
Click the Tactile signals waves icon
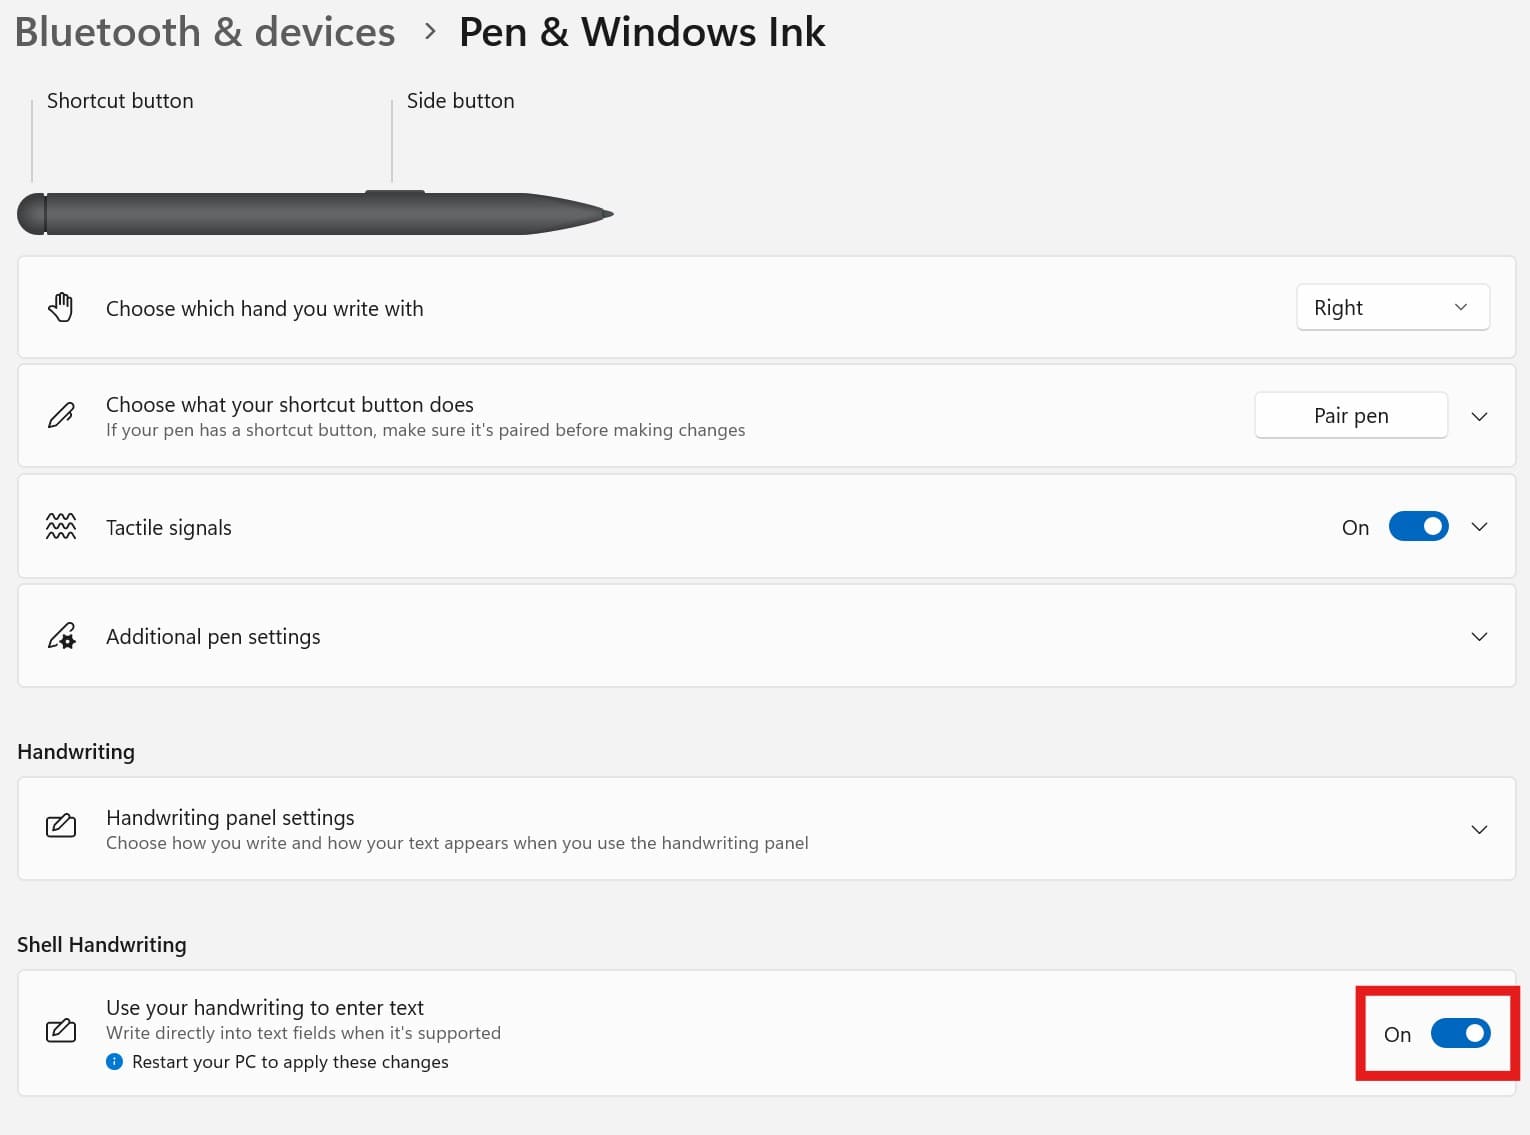pos(61,525)
